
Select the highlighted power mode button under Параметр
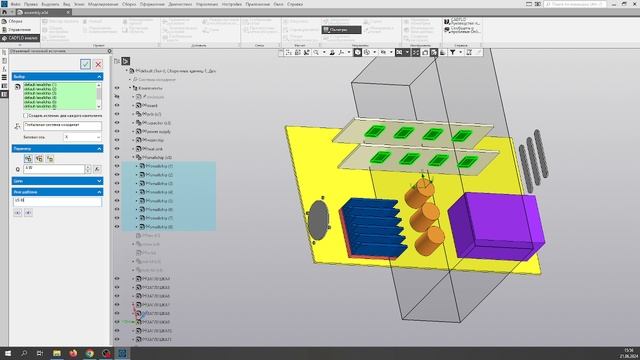28,159
